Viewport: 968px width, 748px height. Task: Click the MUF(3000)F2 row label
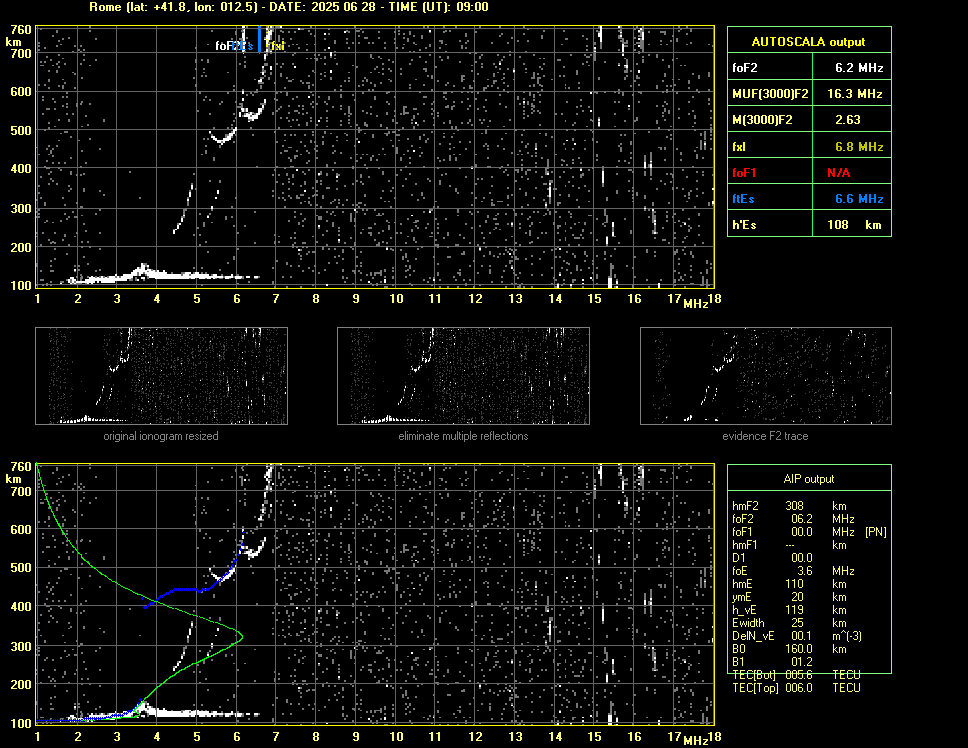[x=770, y=94]
